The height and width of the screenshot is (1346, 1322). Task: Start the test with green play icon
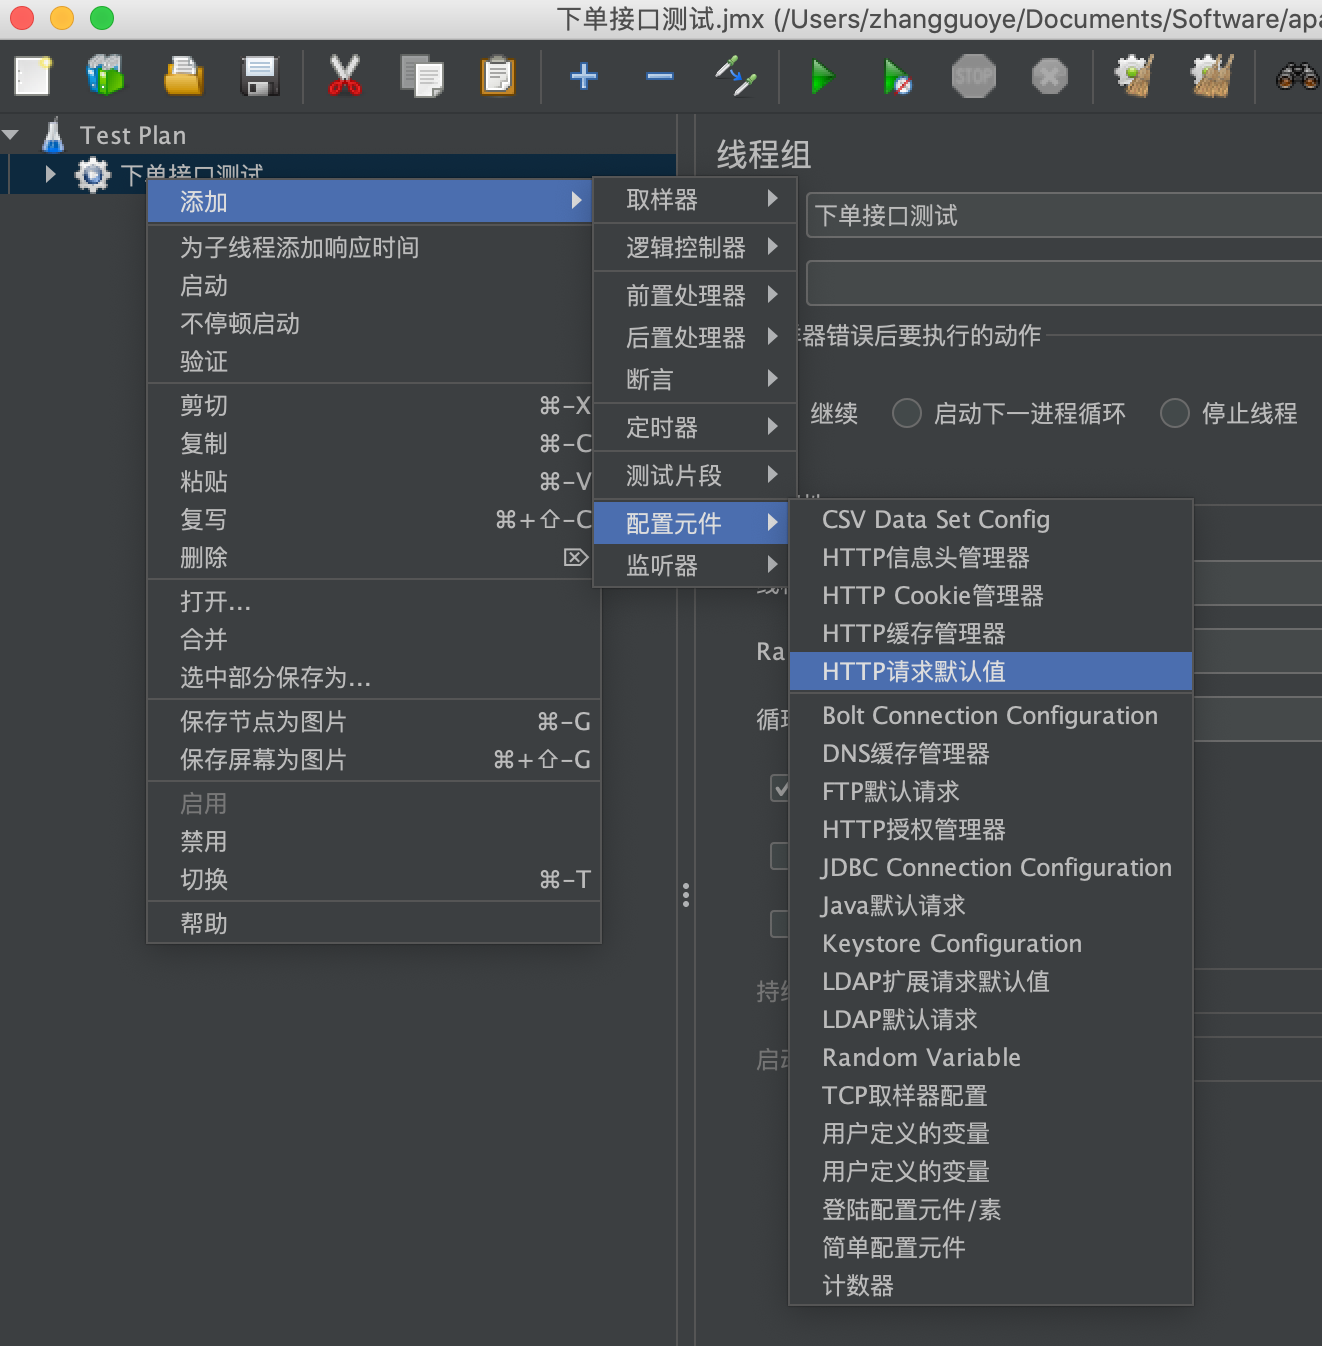click(822, 76)
